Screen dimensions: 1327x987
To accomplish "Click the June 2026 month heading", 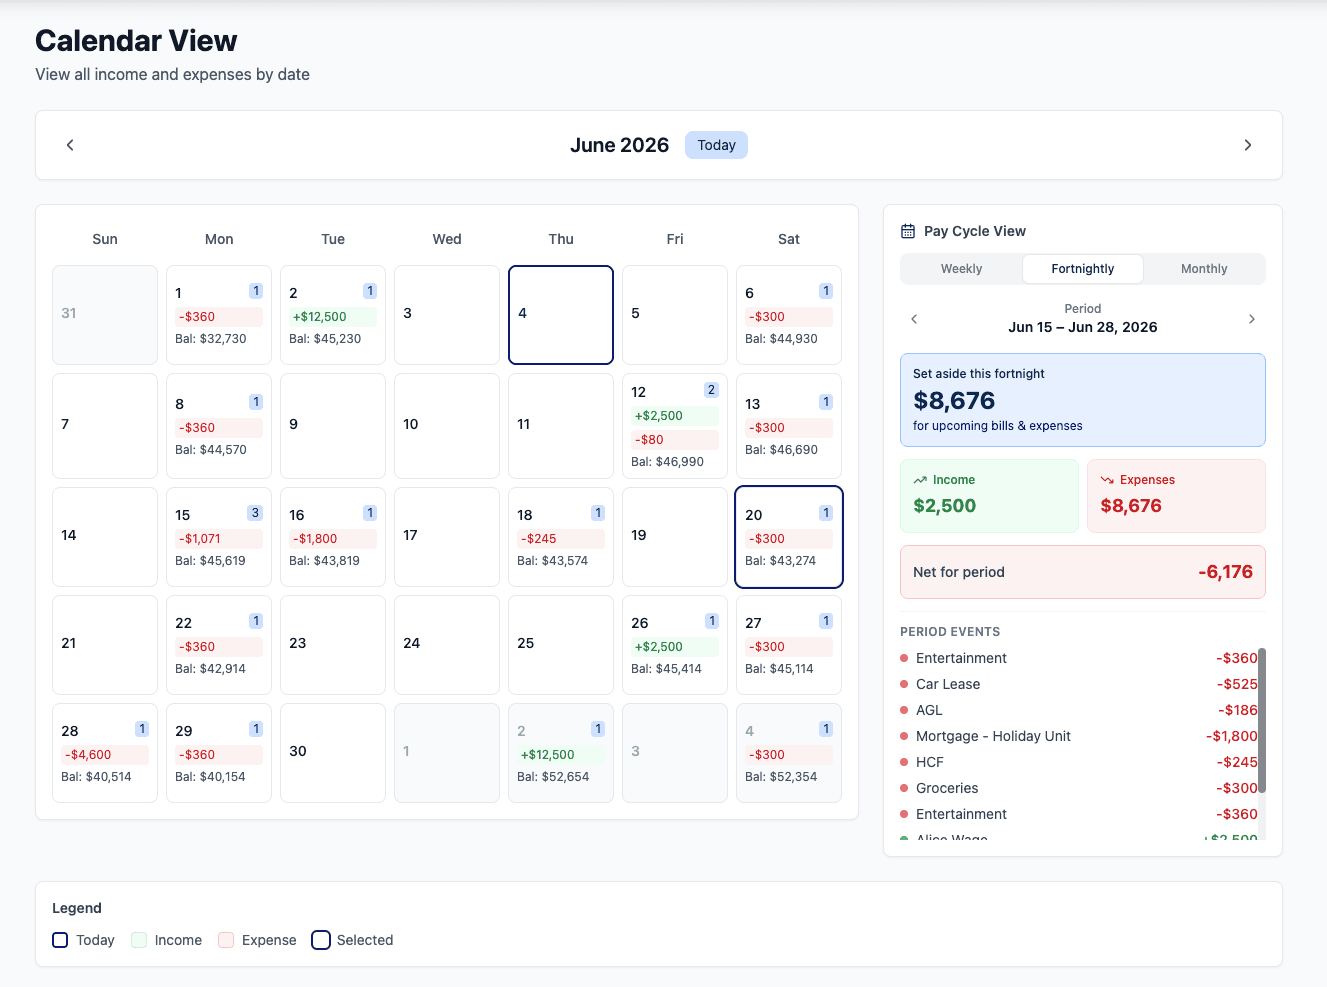I will pyautogui.click(x=619, y=145).
